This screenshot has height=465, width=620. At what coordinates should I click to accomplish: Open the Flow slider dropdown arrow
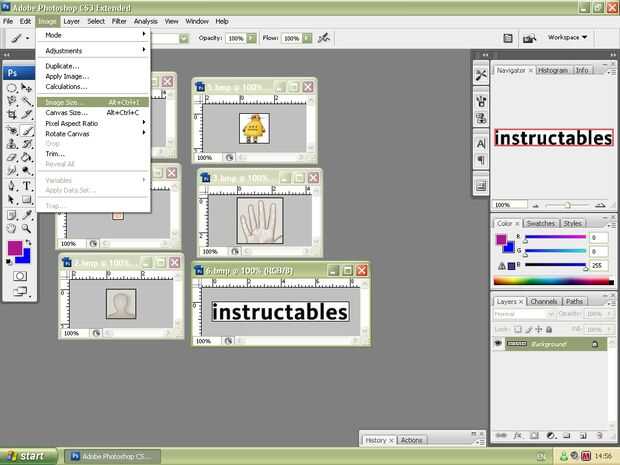click(x=307, y=38)
